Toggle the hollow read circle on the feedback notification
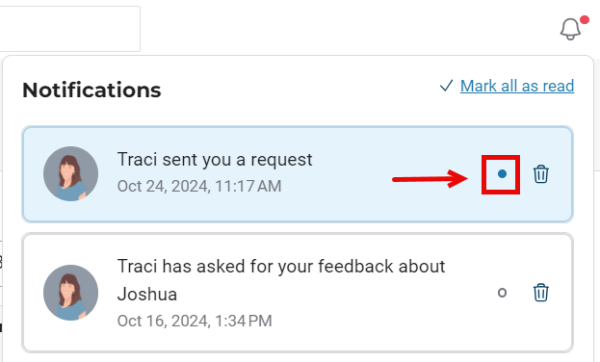 502,293
